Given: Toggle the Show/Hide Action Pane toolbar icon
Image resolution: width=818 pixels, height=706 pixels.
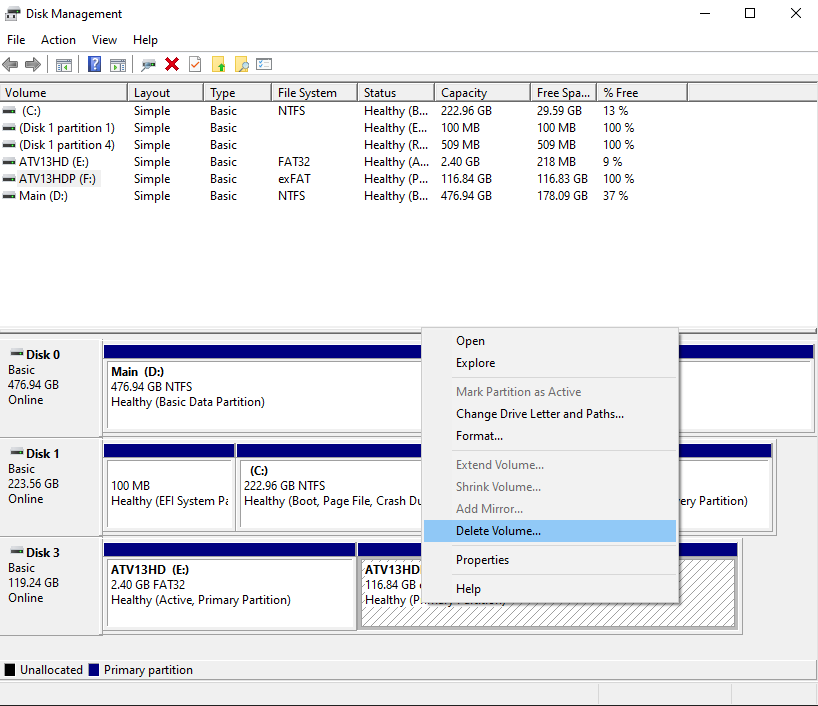Looking at the screenshot, I should coord(117,64).
